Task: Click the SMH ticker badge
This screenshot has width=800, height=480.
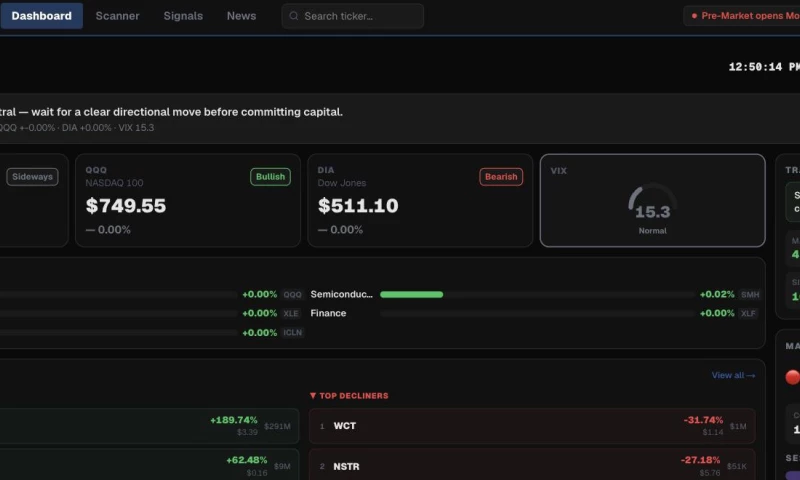Action: 749,294
